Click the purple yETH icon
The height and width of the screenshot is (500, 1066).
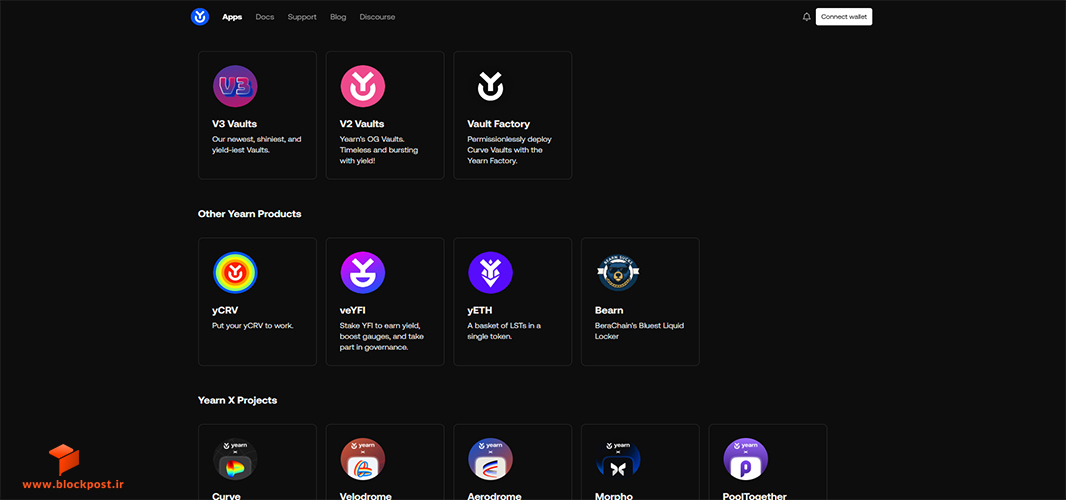490,273
